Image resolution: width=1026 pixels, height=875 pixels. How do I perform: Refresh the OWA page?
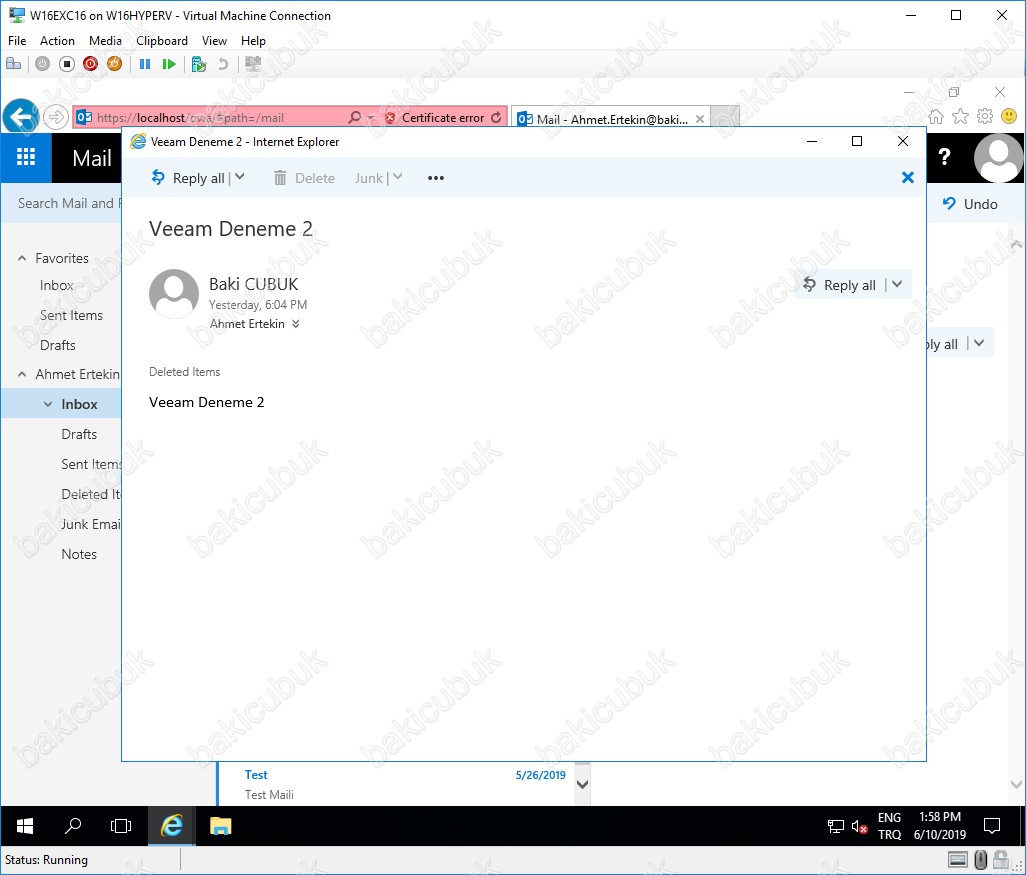tap(497, 118)
